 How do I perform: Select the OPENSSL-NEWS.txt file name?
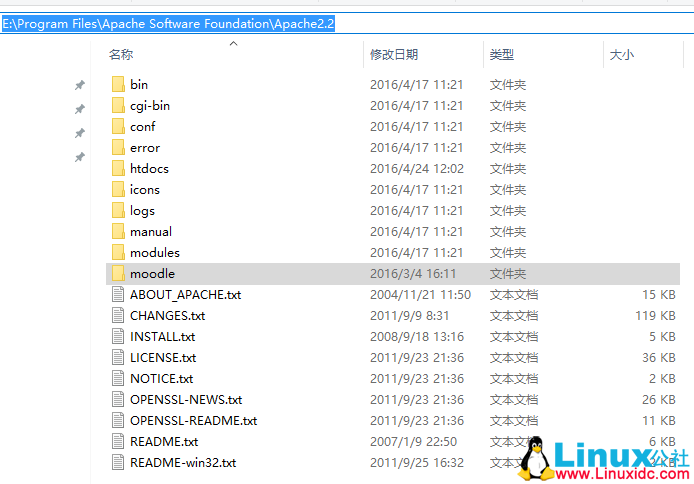[186, 400]
